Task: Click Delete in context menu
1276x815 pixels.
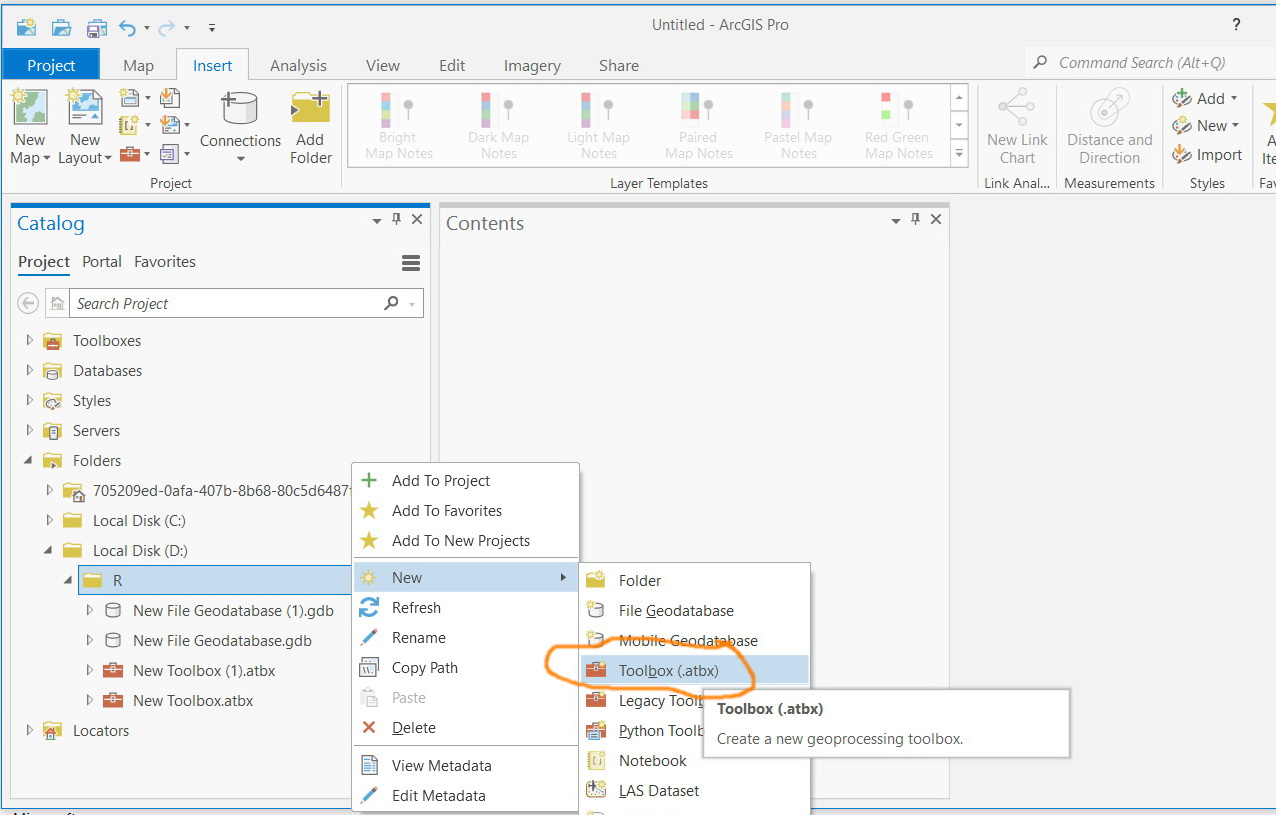Action: [466, 728]
